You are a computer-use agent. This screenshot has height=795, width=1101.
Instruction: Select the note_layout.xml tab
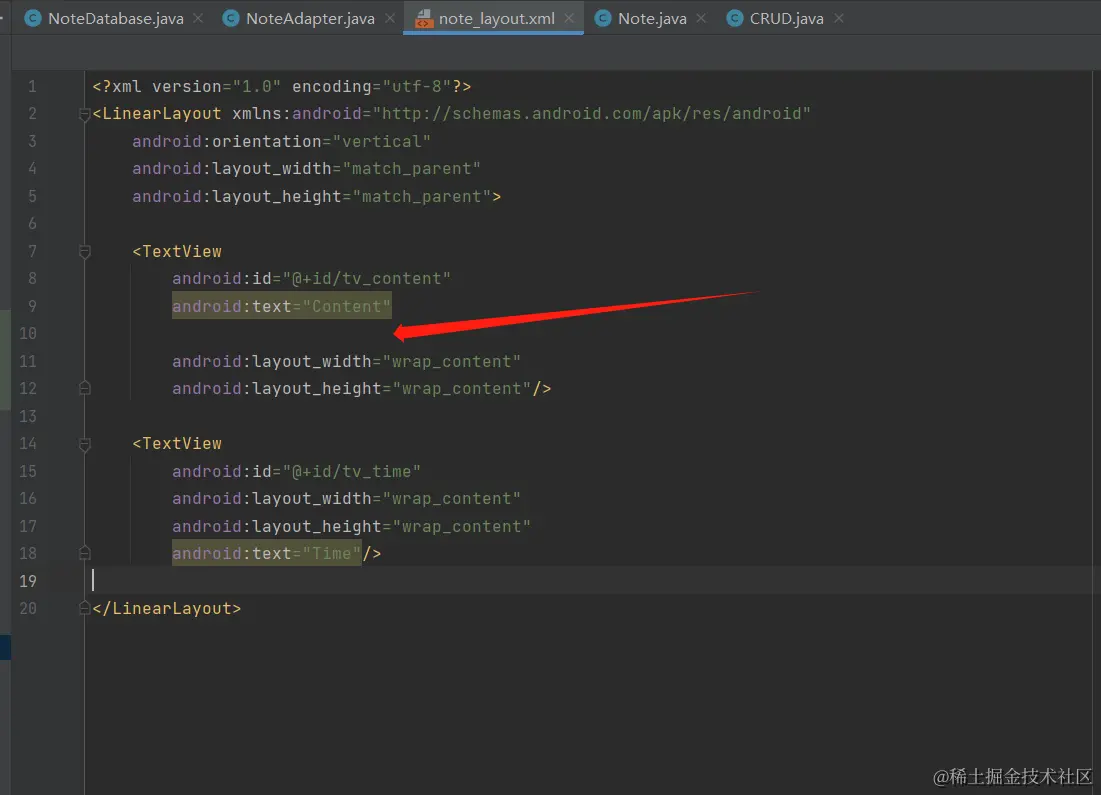496,18
